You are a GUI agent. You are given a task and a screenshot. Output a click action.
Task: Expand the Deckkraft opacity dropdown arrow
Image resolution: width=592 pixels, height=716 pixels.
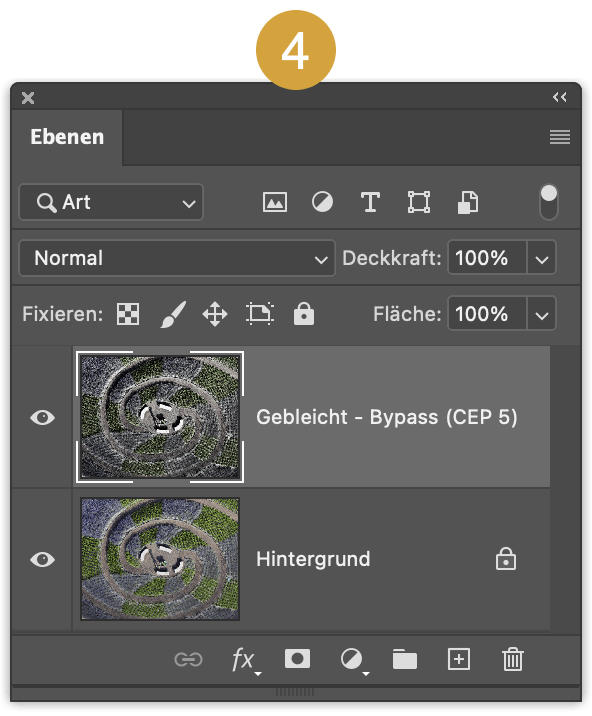(x=542, y=258)
